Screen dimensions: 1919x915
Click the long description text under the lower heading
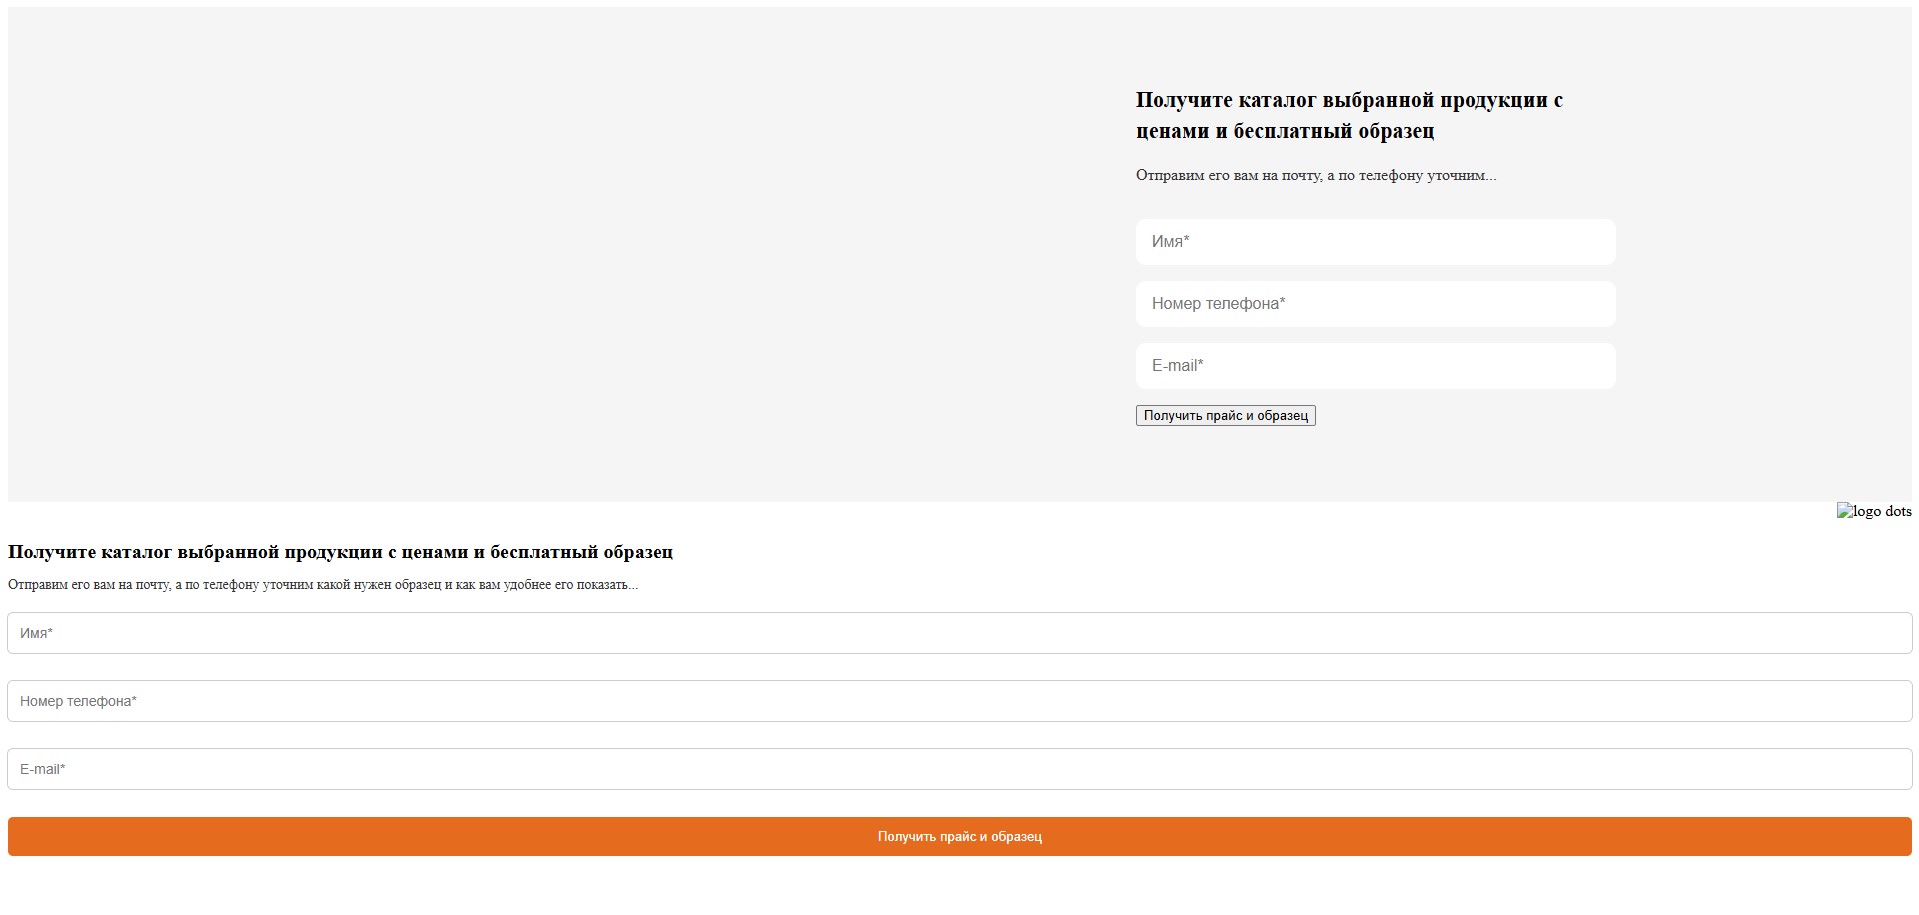coord(322,585)
